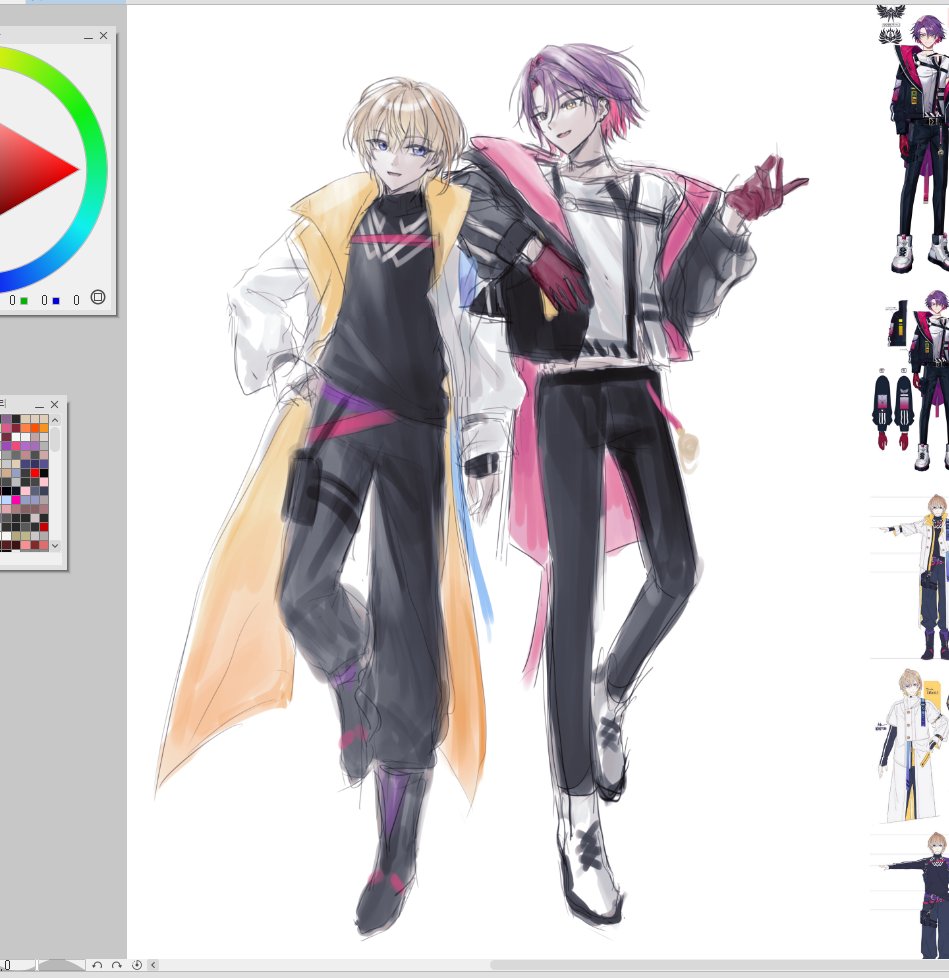Viewport: 949px width, 978px height.
Task: Minimize the color wheel panel
Action: 88,36
